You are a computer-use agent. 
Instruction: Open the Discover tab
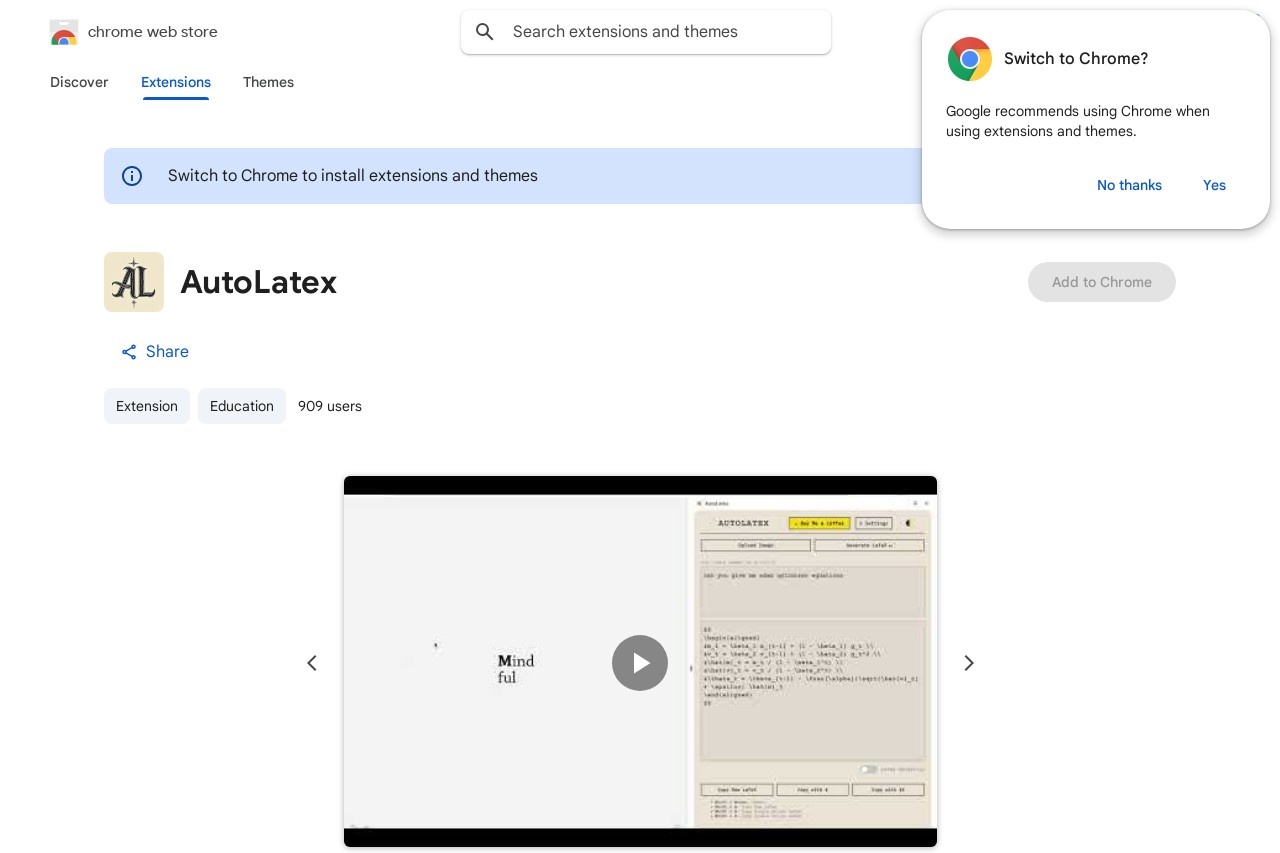point(79,82)
